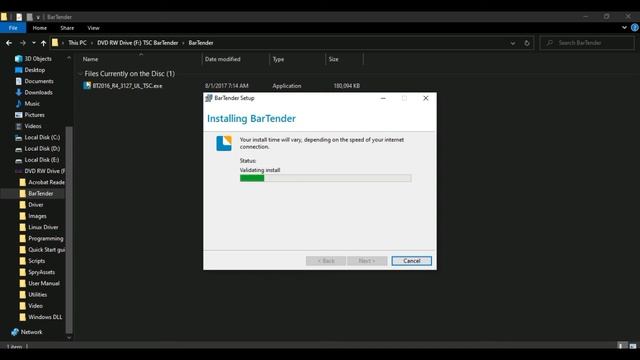The image size is (640, 360).
Task: Open the Images folder in the tree
Action: (x=37, y=216)
